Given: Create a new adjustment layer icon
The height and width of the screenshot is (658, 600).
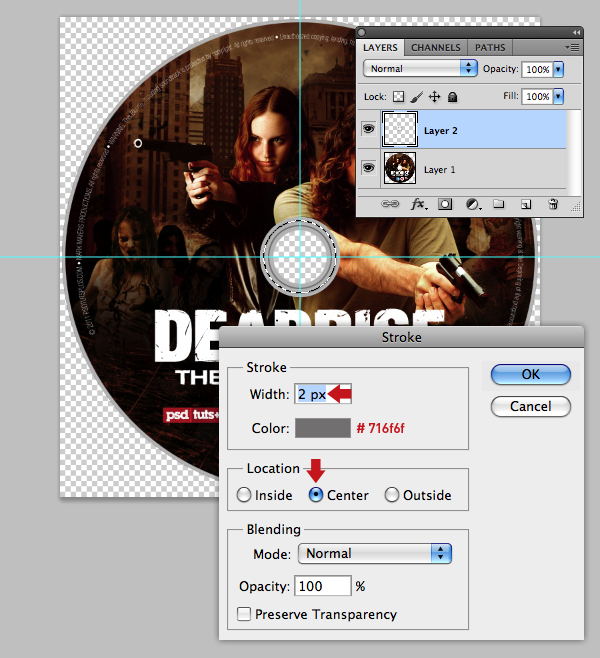Looking at the screenshot, I should (x=473, y=204).
